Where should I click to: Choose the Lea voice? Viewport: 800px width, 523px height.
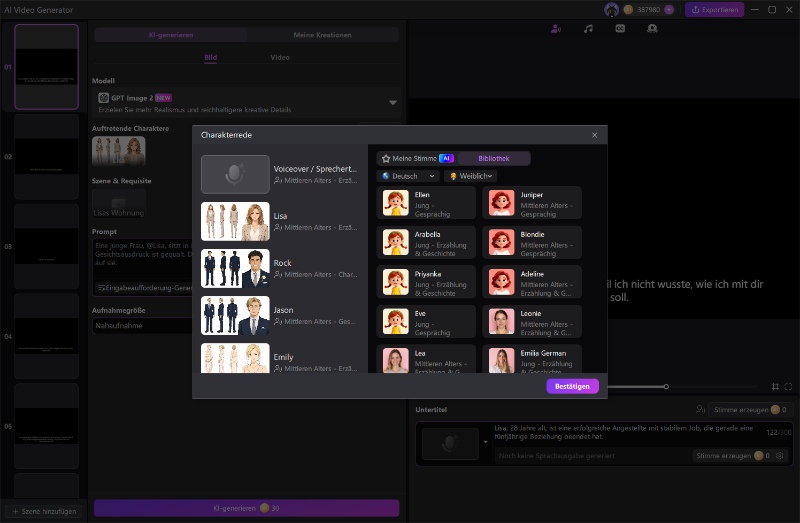pos(426,359)
